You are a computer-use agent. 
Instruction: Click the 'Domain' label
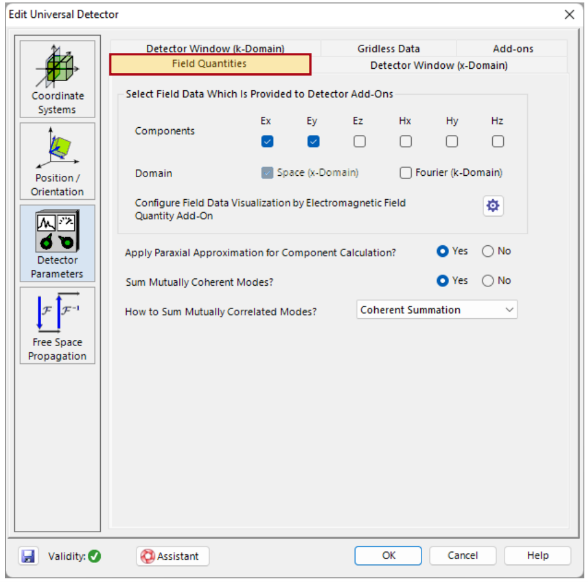[154, 173]
